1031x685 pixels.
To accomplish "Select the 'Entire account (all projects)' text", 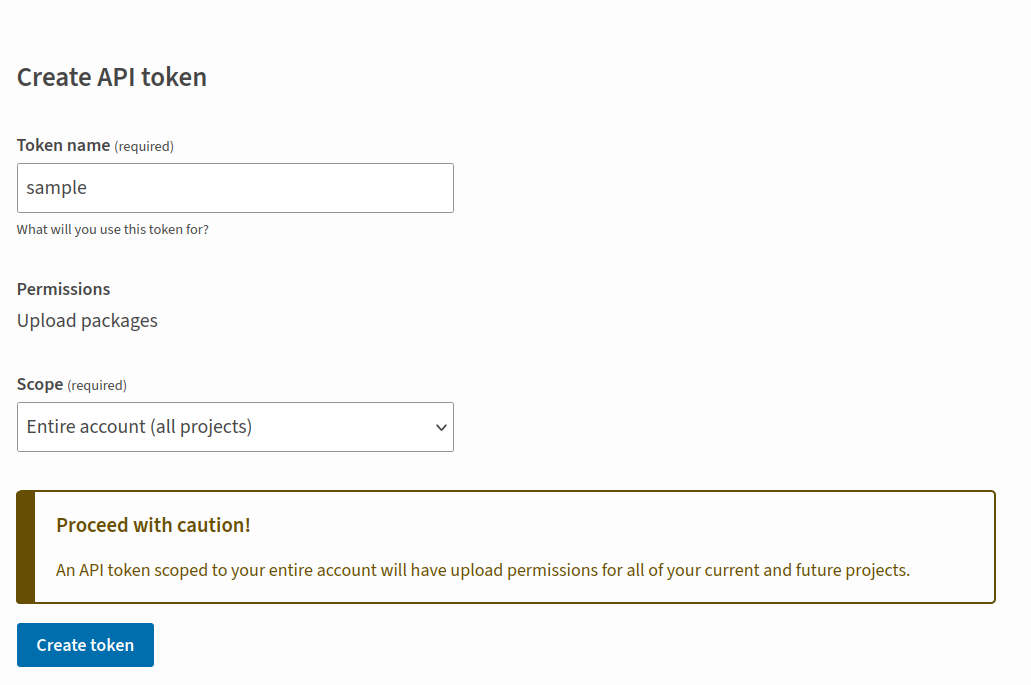I will pyautogui.click(x=139, y=427).
